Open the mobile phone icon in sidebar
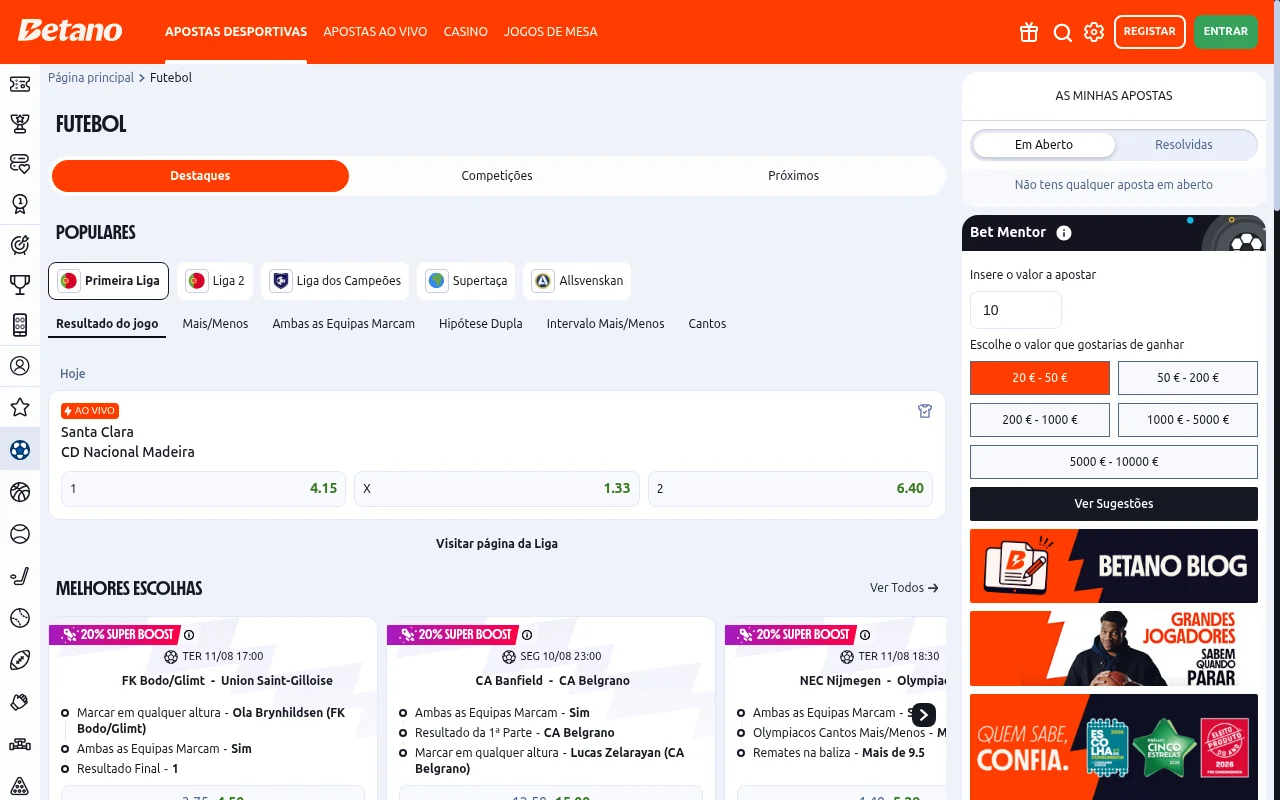This screenshot has width=1280, height=800. pos(20,325)
